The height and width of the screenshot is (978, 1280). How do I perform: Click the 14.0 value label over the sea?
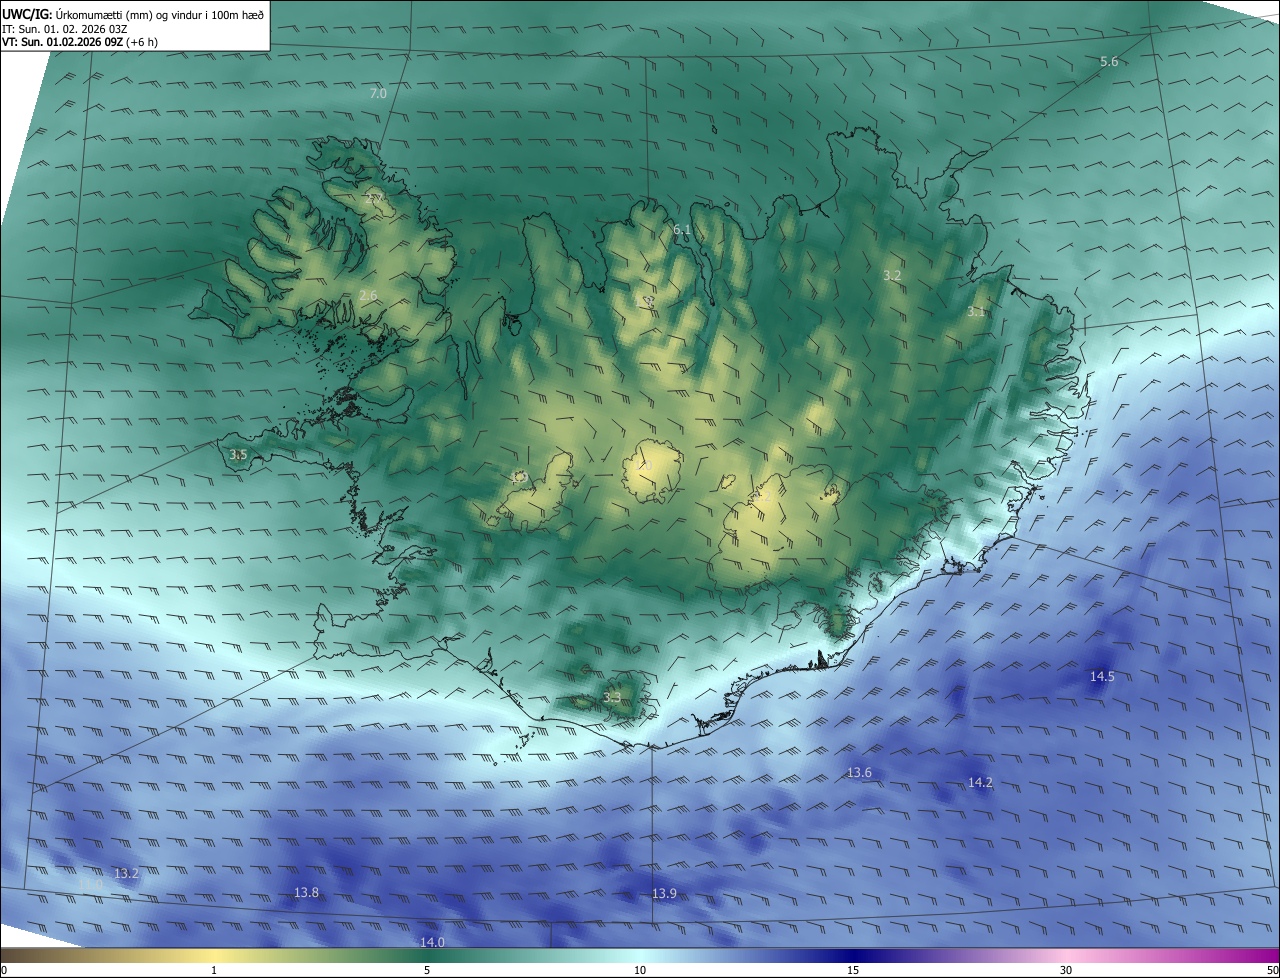[x=432, y=943]
